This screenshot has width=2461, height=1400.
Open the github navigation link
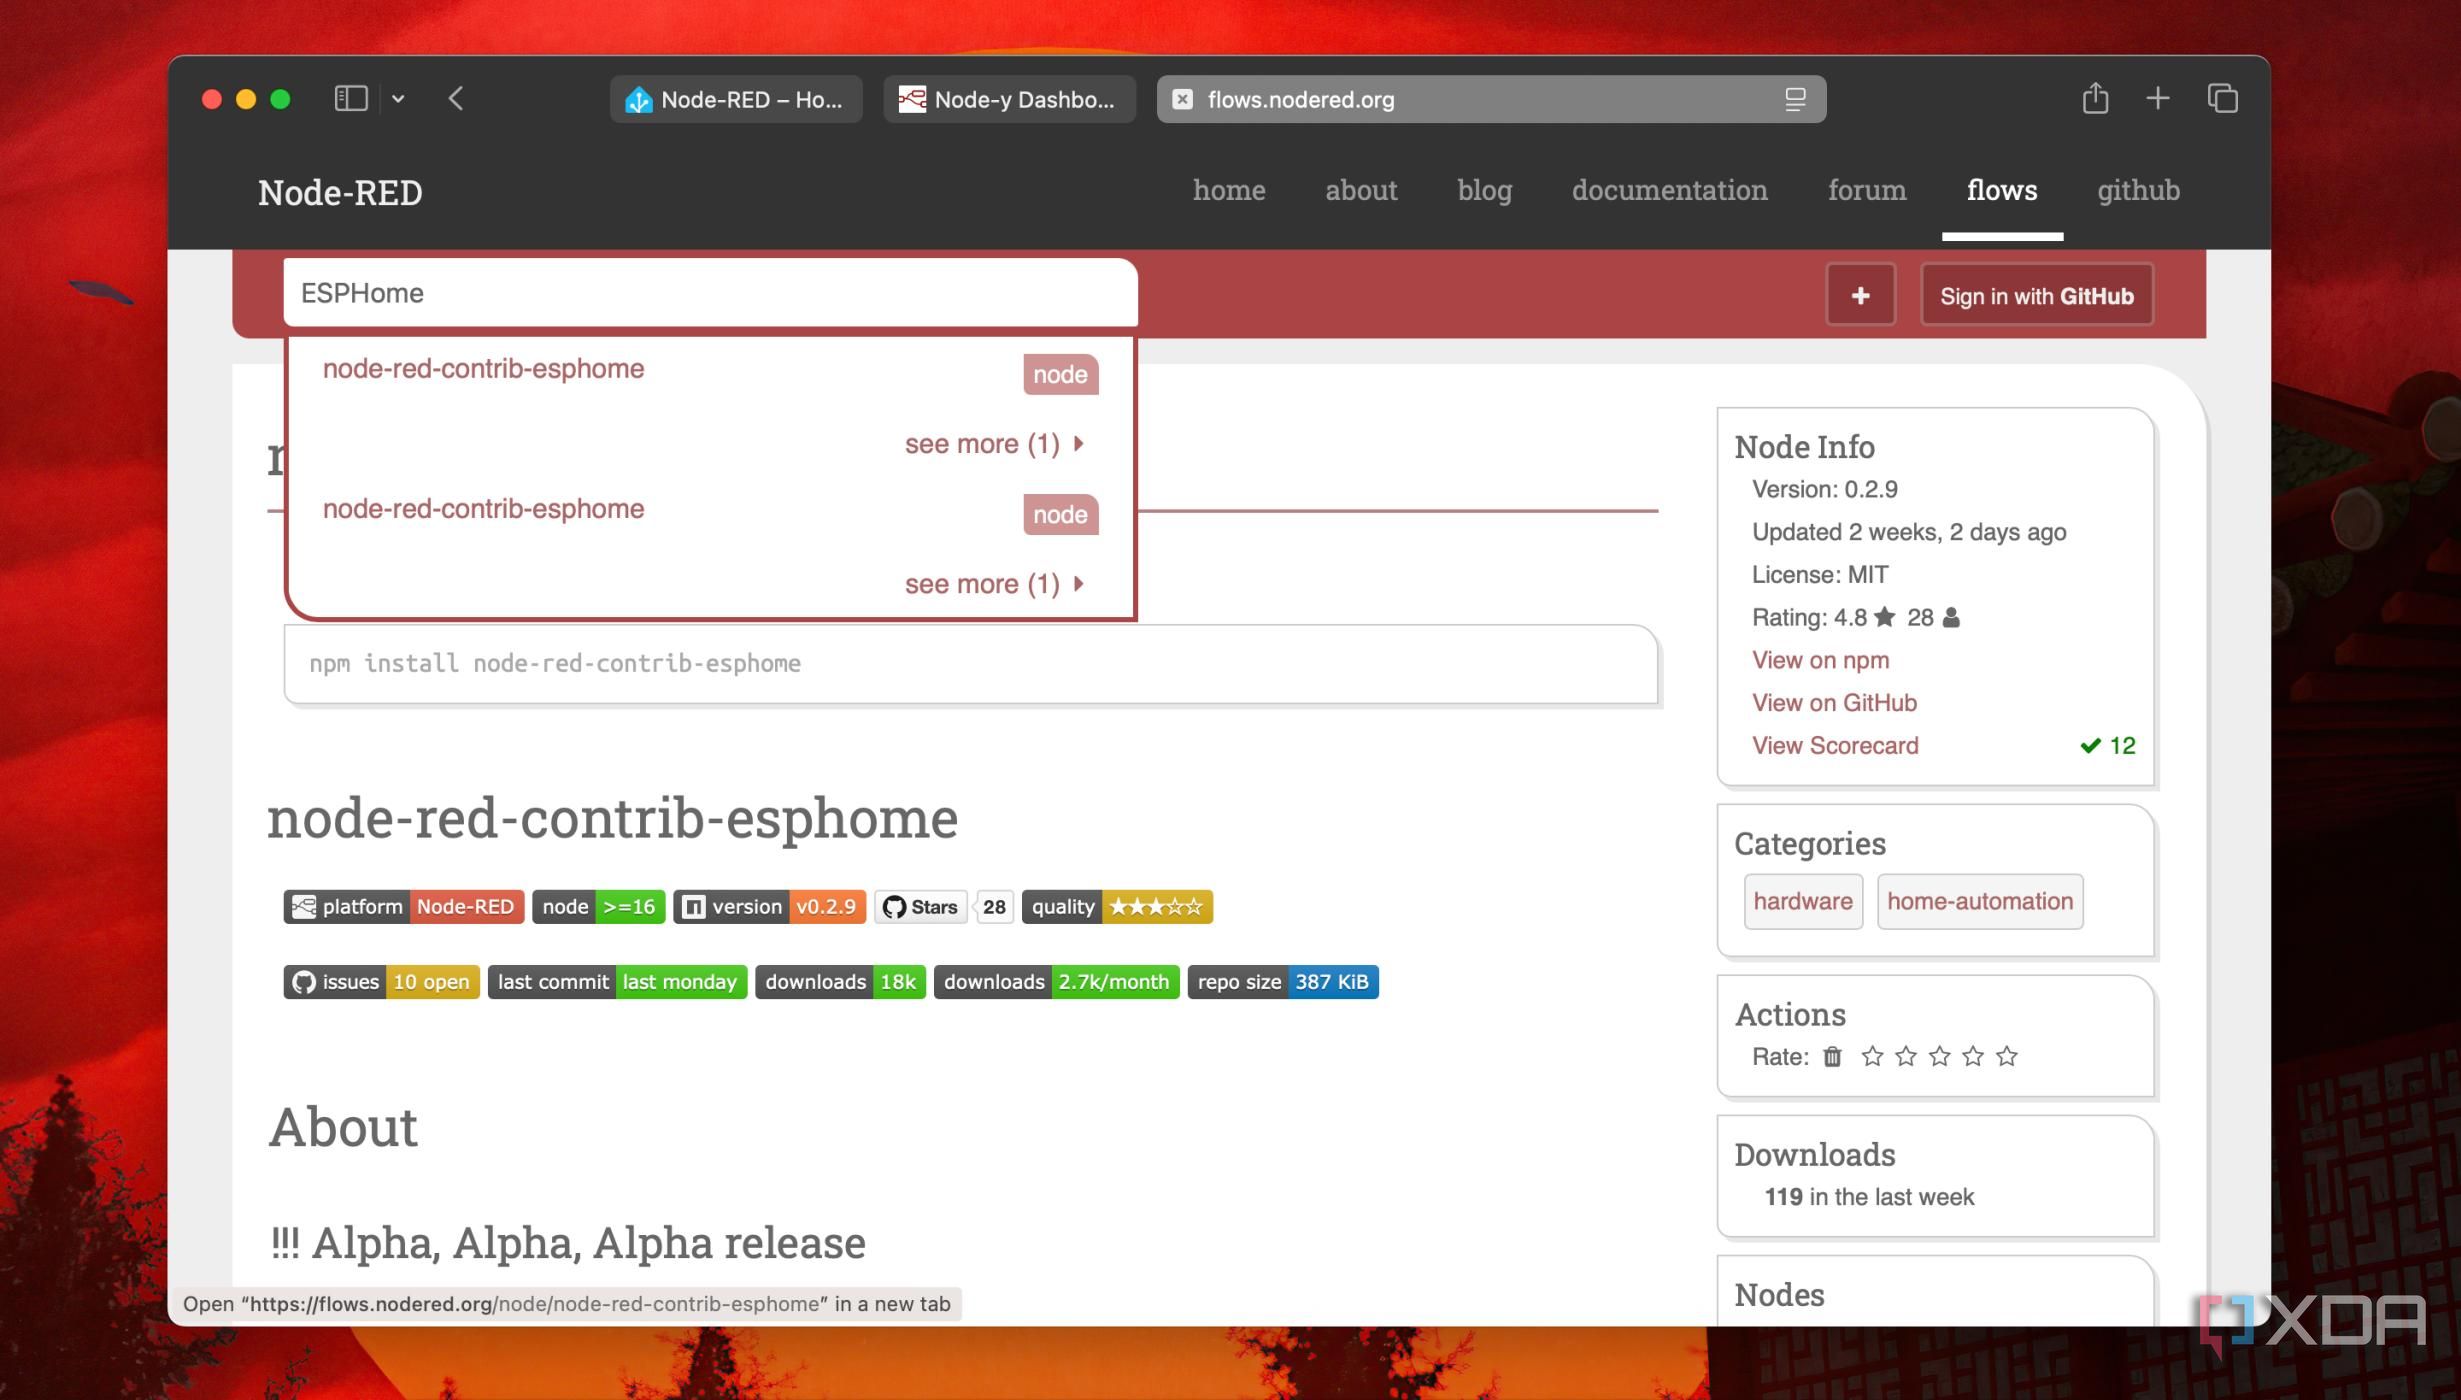(2138, 190)
